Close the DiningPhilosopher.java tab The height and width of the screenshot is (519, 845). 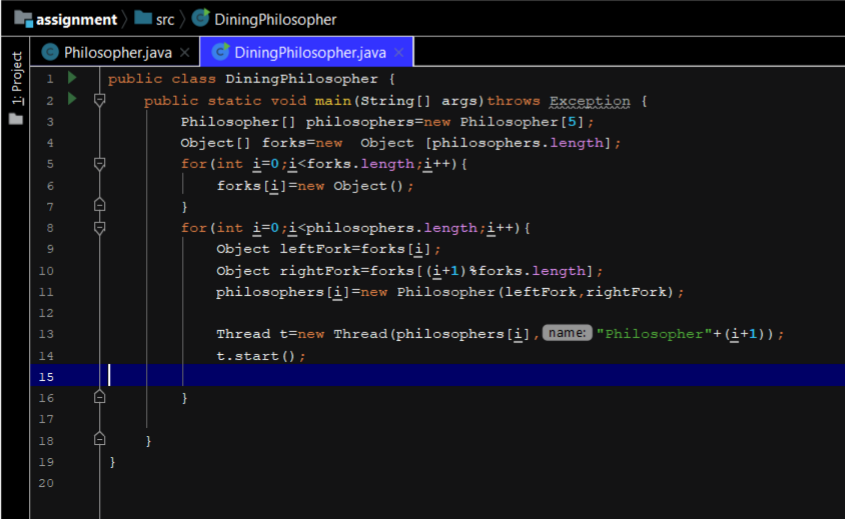tap(399, 52)
